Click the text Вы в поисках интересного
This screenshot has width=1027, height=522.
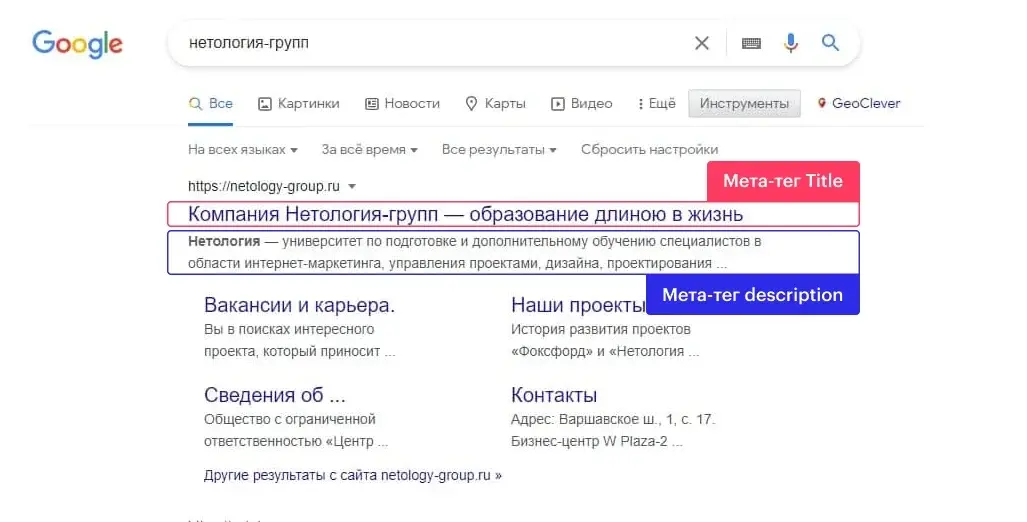click(289, 329)
